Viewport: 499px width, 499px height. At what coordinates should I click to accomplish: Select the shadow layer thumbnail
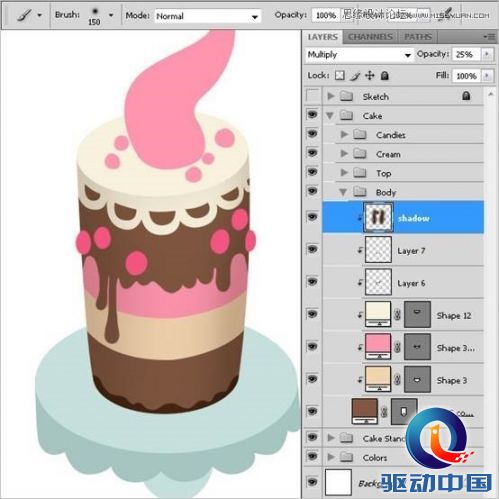[x=378, y=217]
